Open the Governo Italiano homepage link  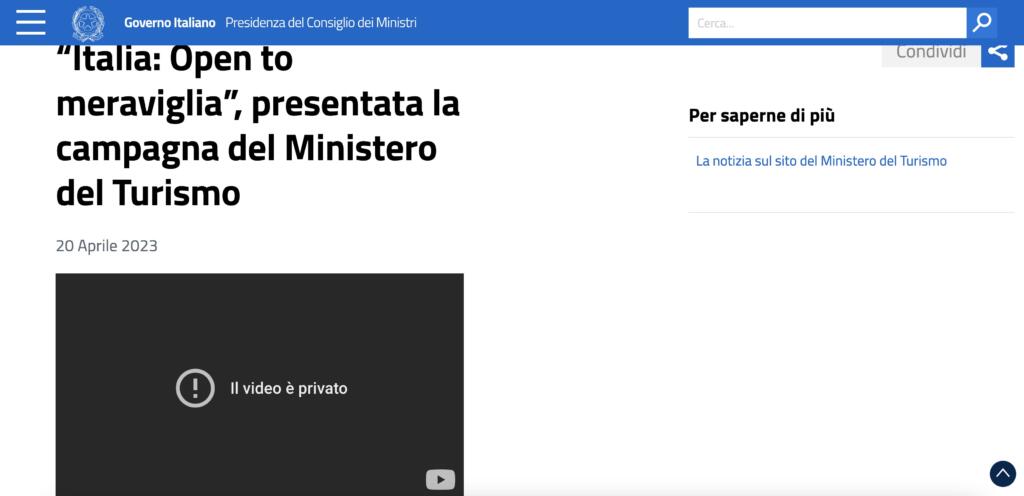point(169,22)
